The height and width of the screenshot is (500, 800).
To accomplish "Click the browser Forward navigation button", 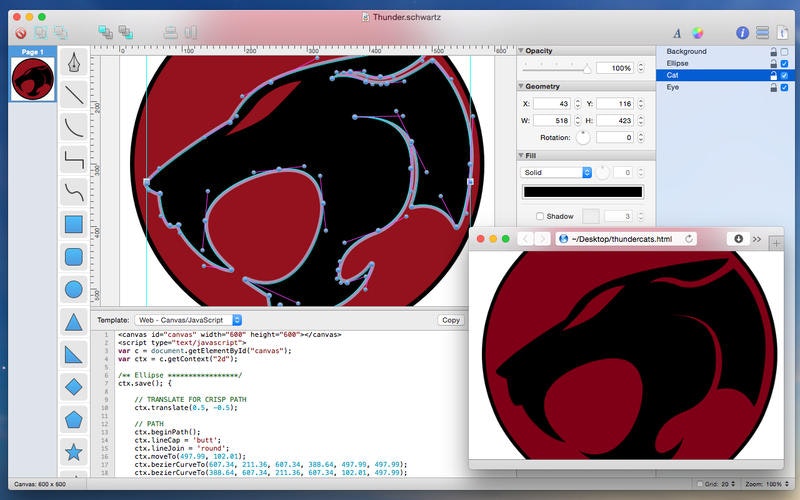I will [x=542, y=239].
